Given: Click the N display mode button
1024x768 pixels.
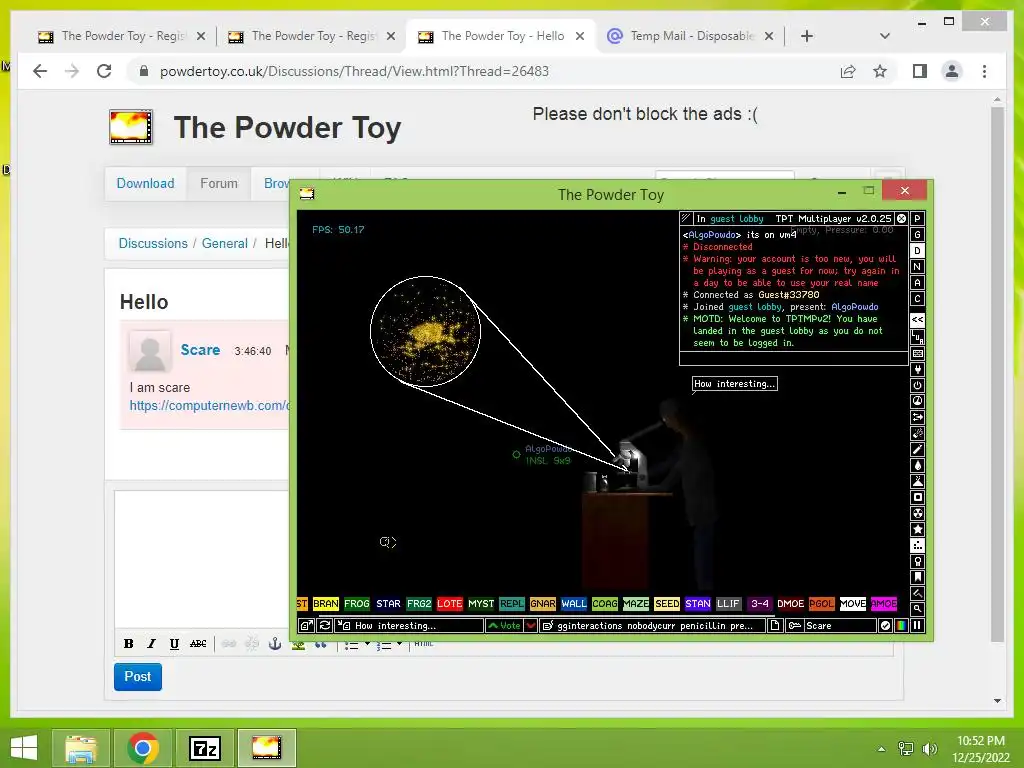Looking at the screenshot, I should tap(917, 266).
